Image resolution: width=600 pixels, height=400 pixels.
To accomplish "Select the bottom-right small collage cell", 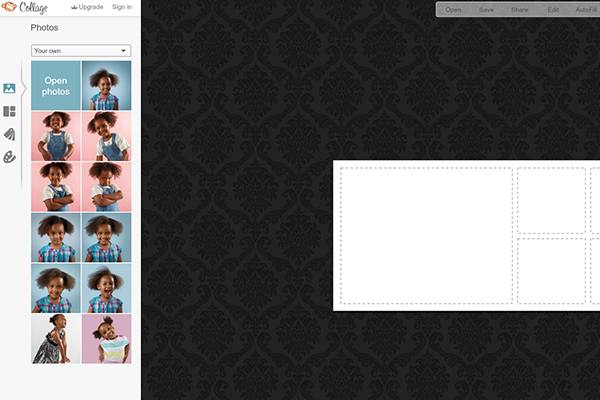I will (551, 271).
